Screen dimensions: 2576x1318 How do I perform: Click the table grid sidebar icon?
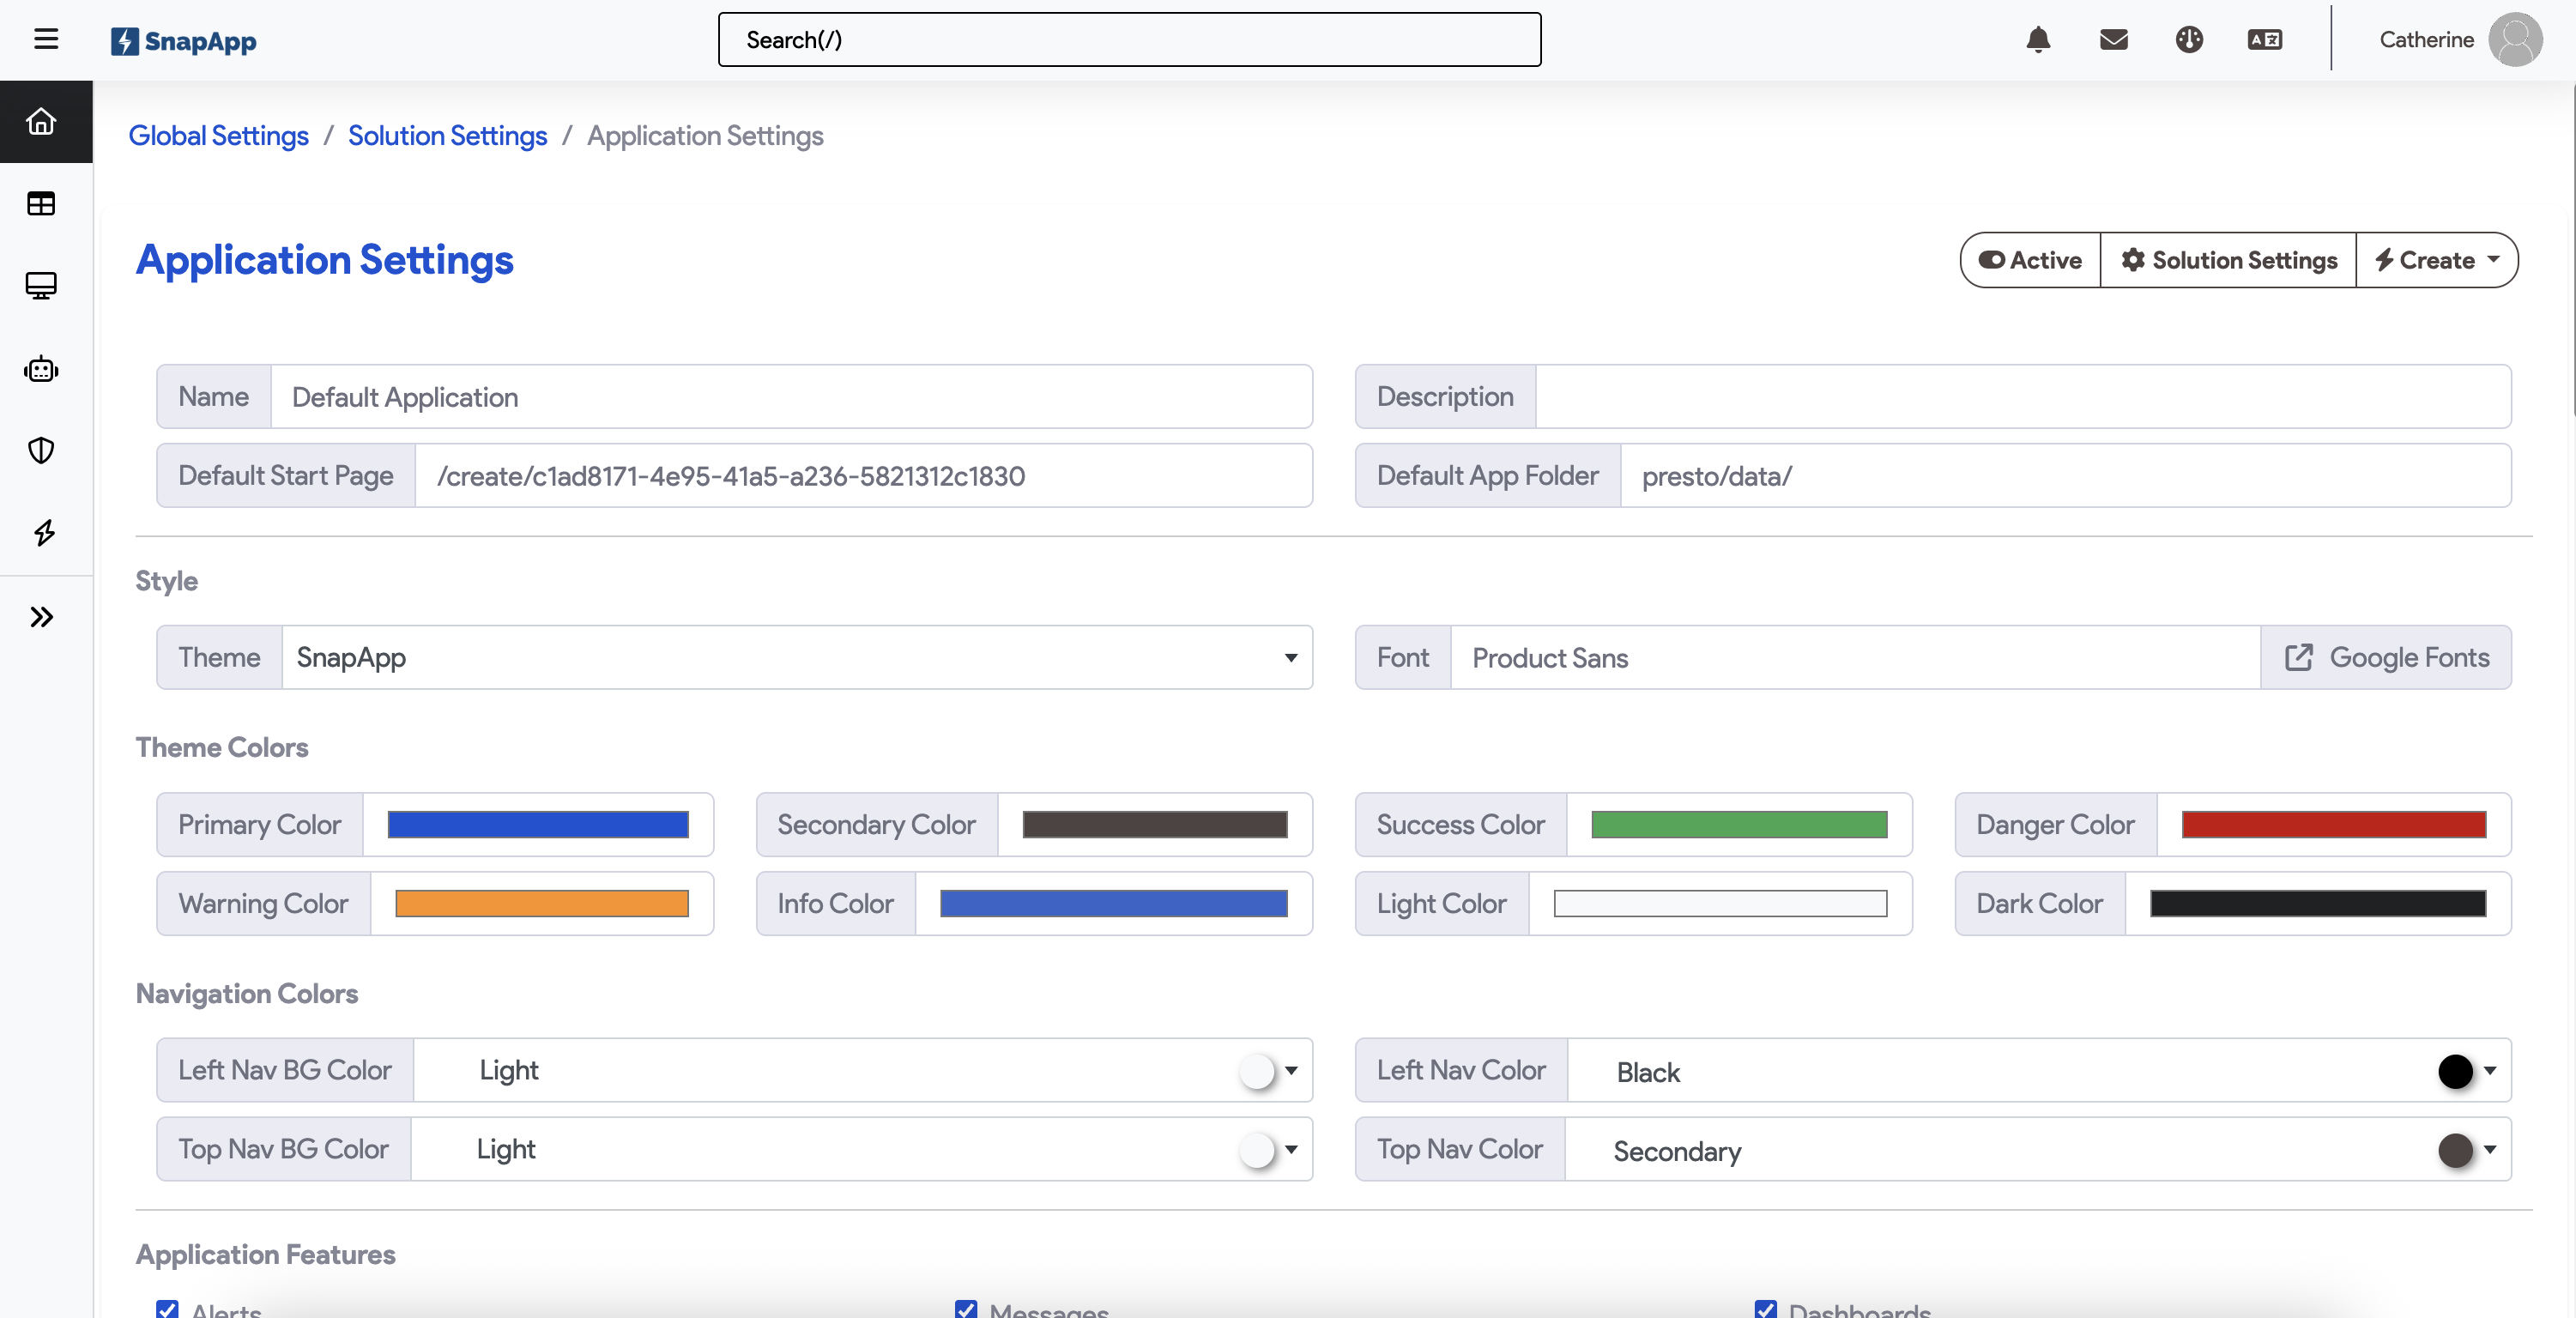pyautogui.click(x=41, y=204)
